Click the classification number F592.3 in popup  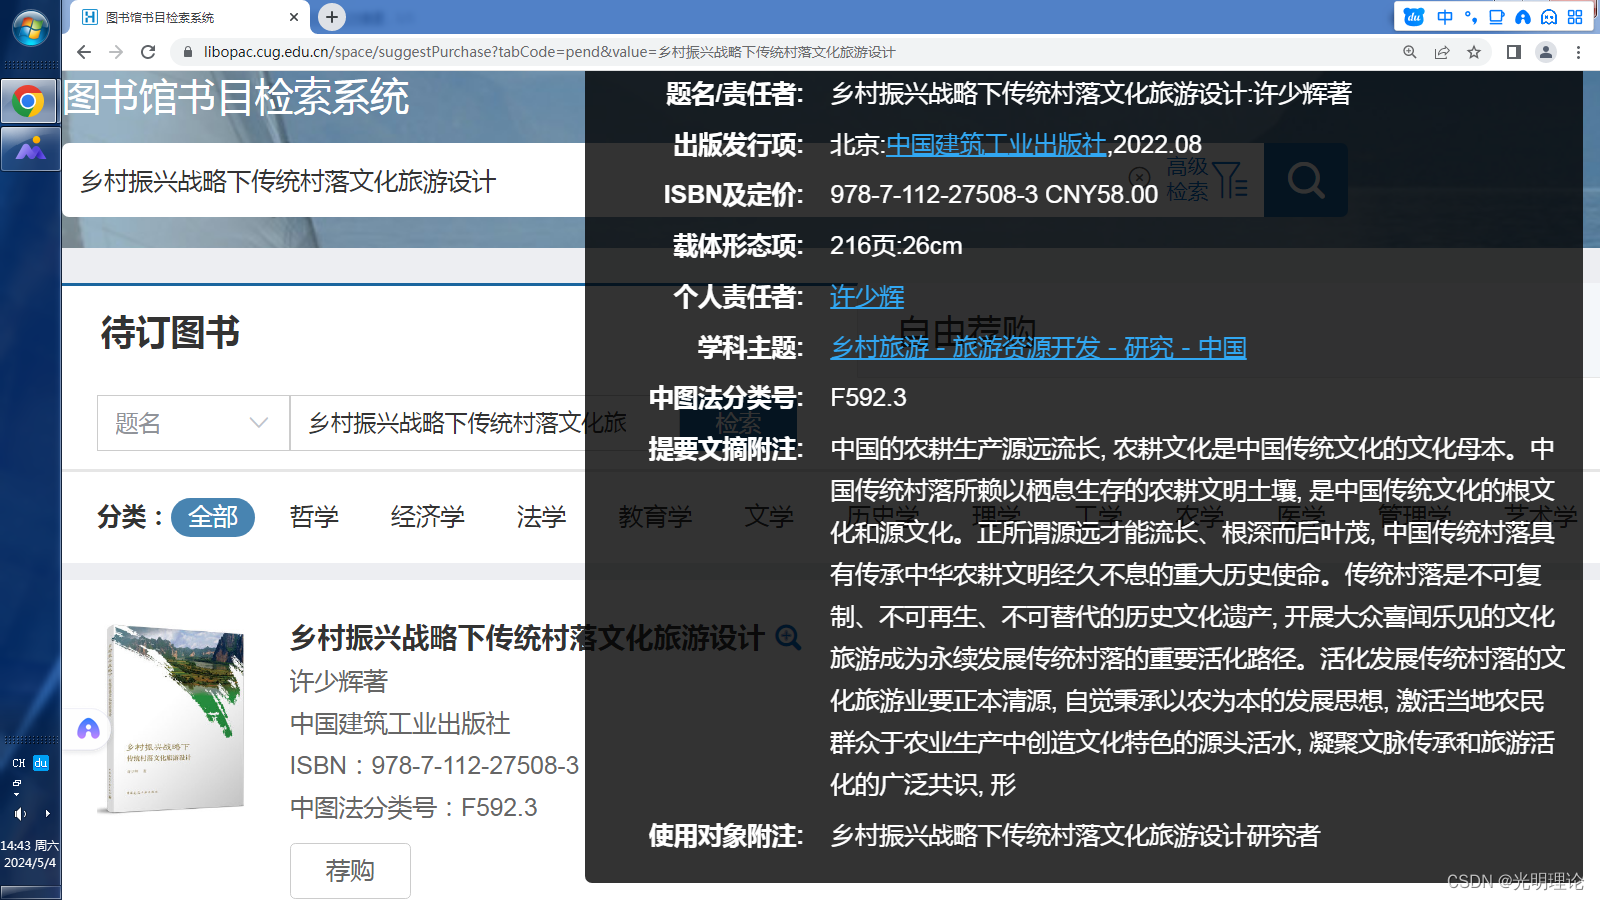pyautogui.click(x=868, y=398)
